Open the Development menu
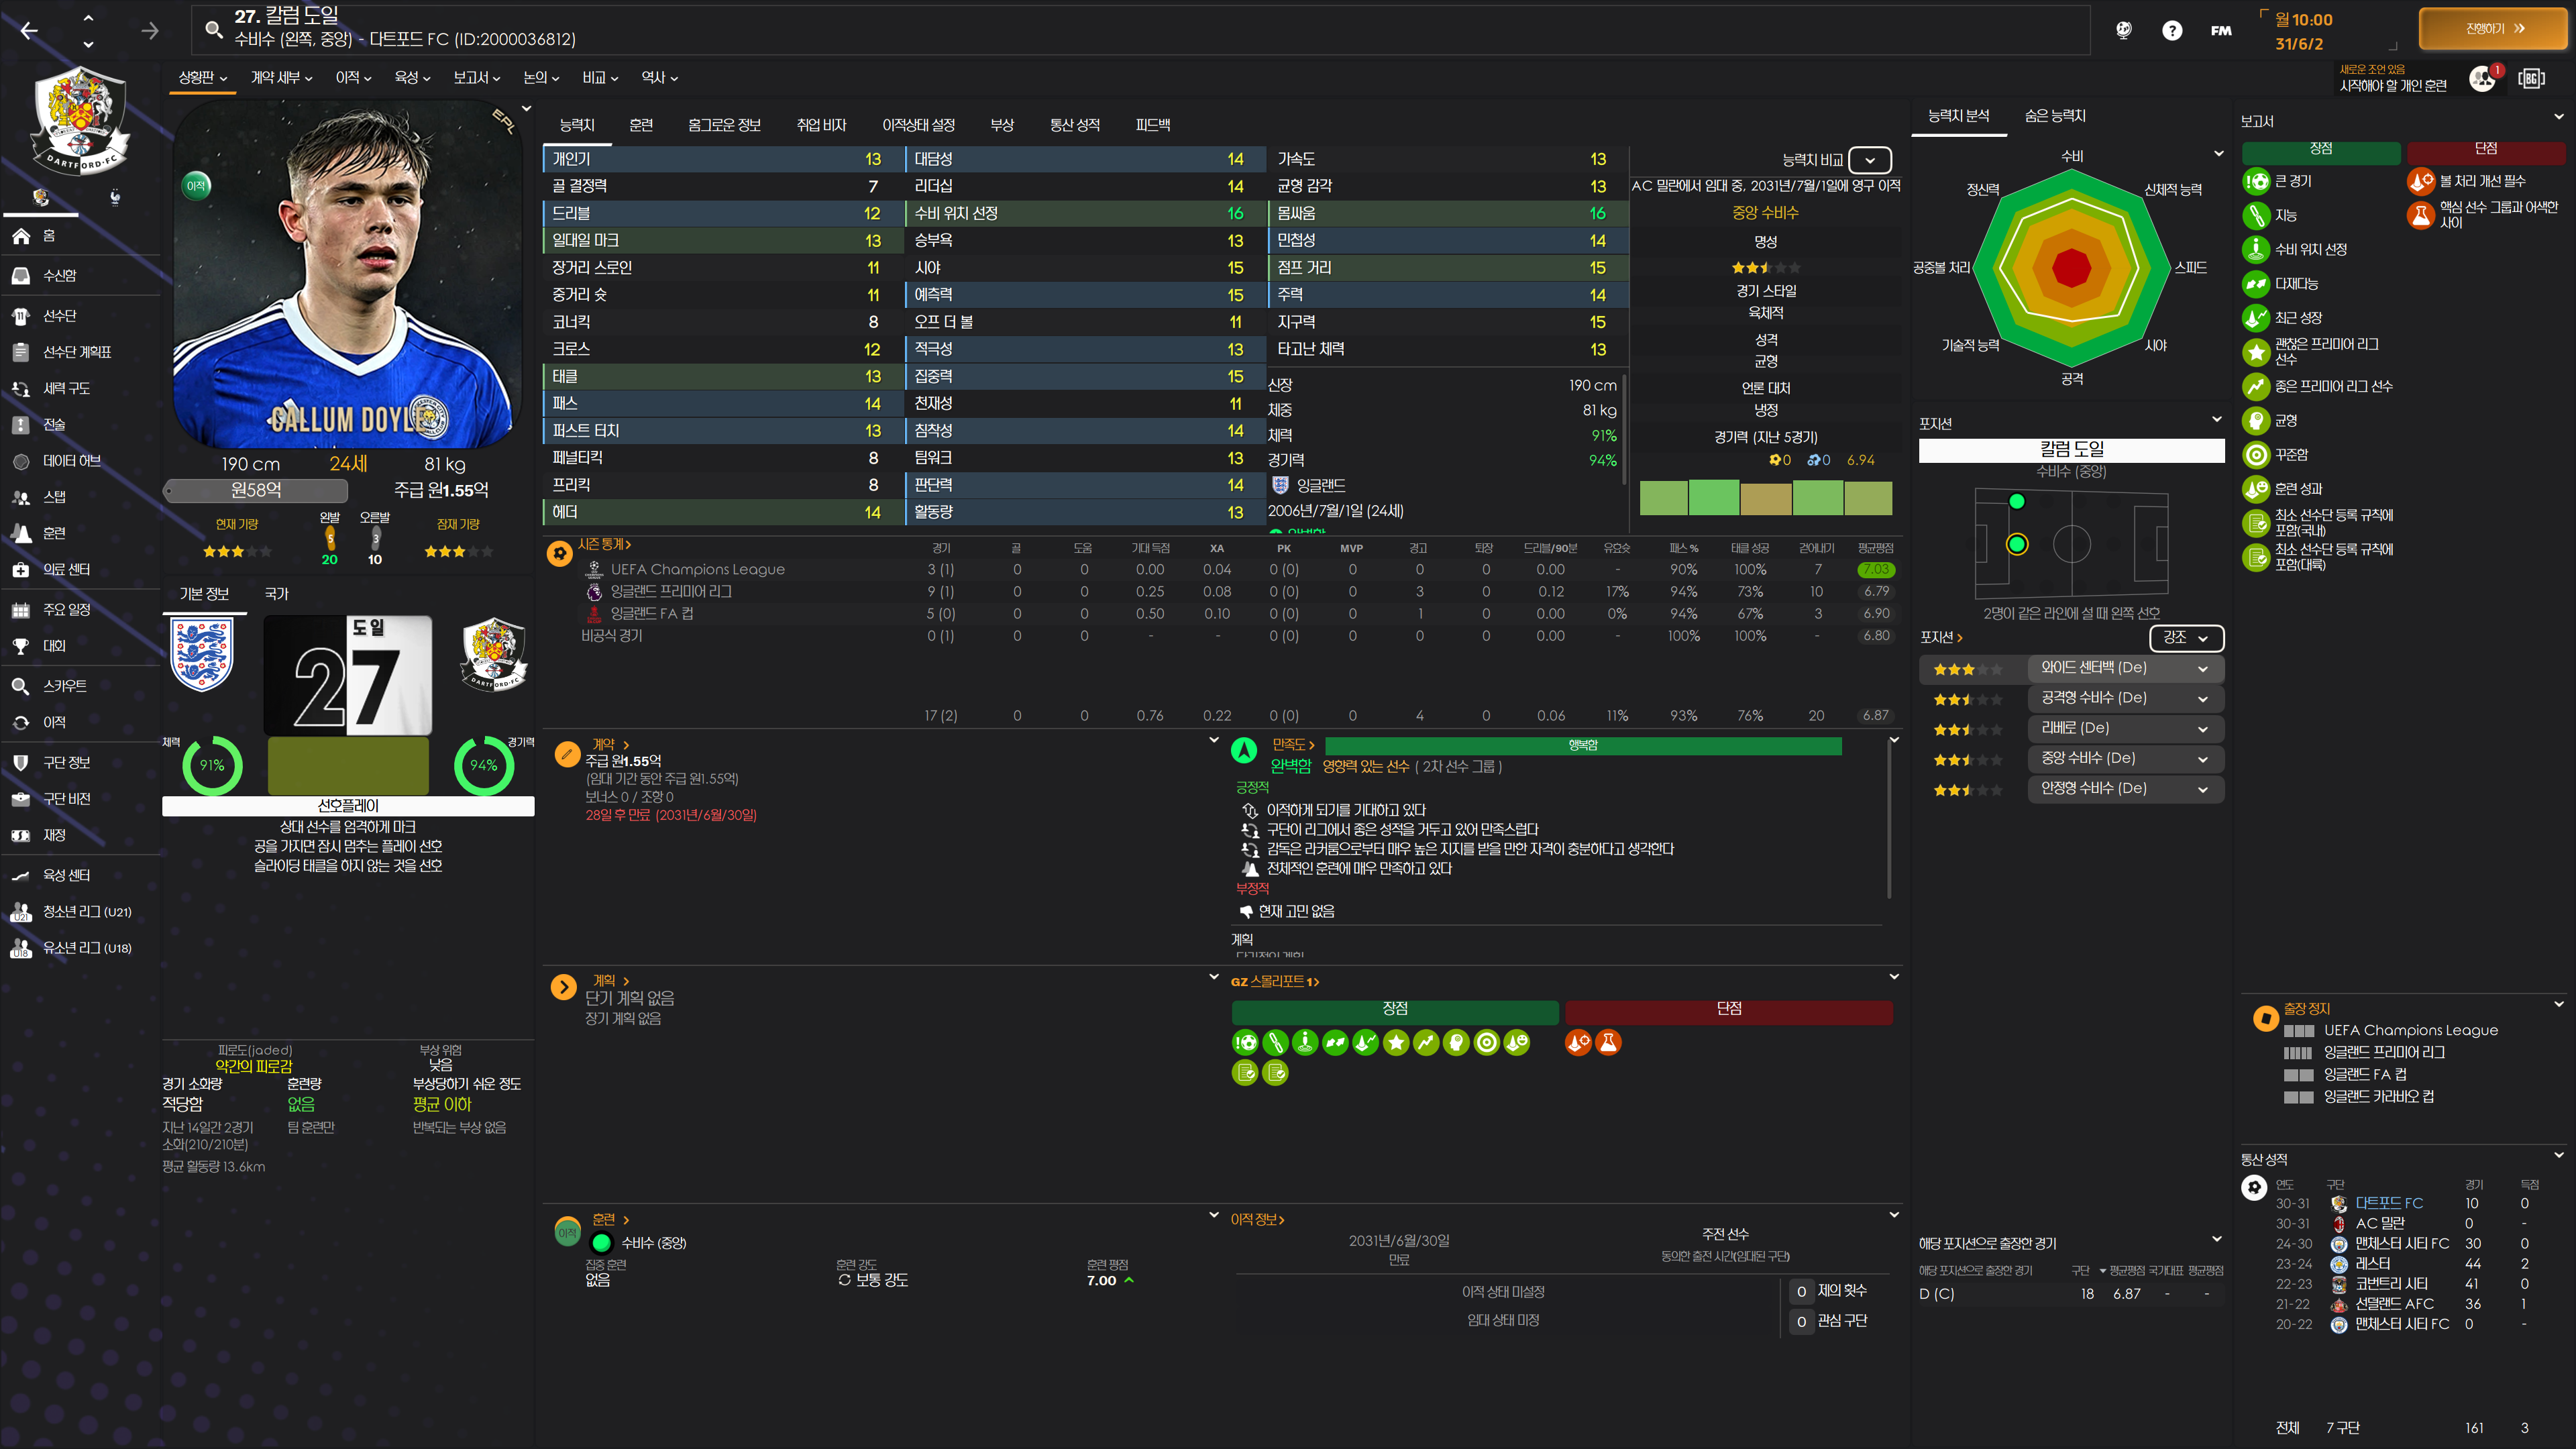 [412, 78]
